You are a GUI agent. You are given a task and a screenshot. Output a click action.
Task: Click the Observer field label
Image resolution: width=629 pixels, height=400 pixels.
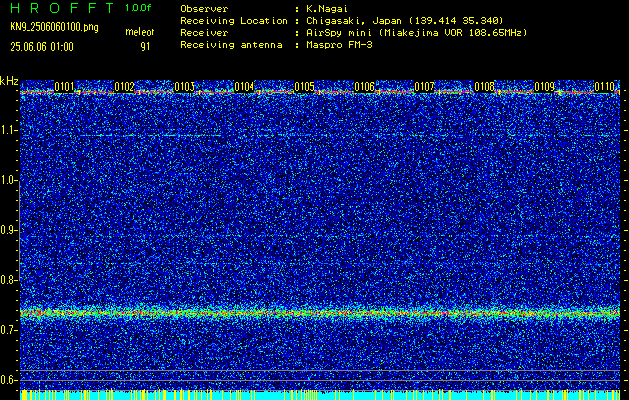[204, 8]
